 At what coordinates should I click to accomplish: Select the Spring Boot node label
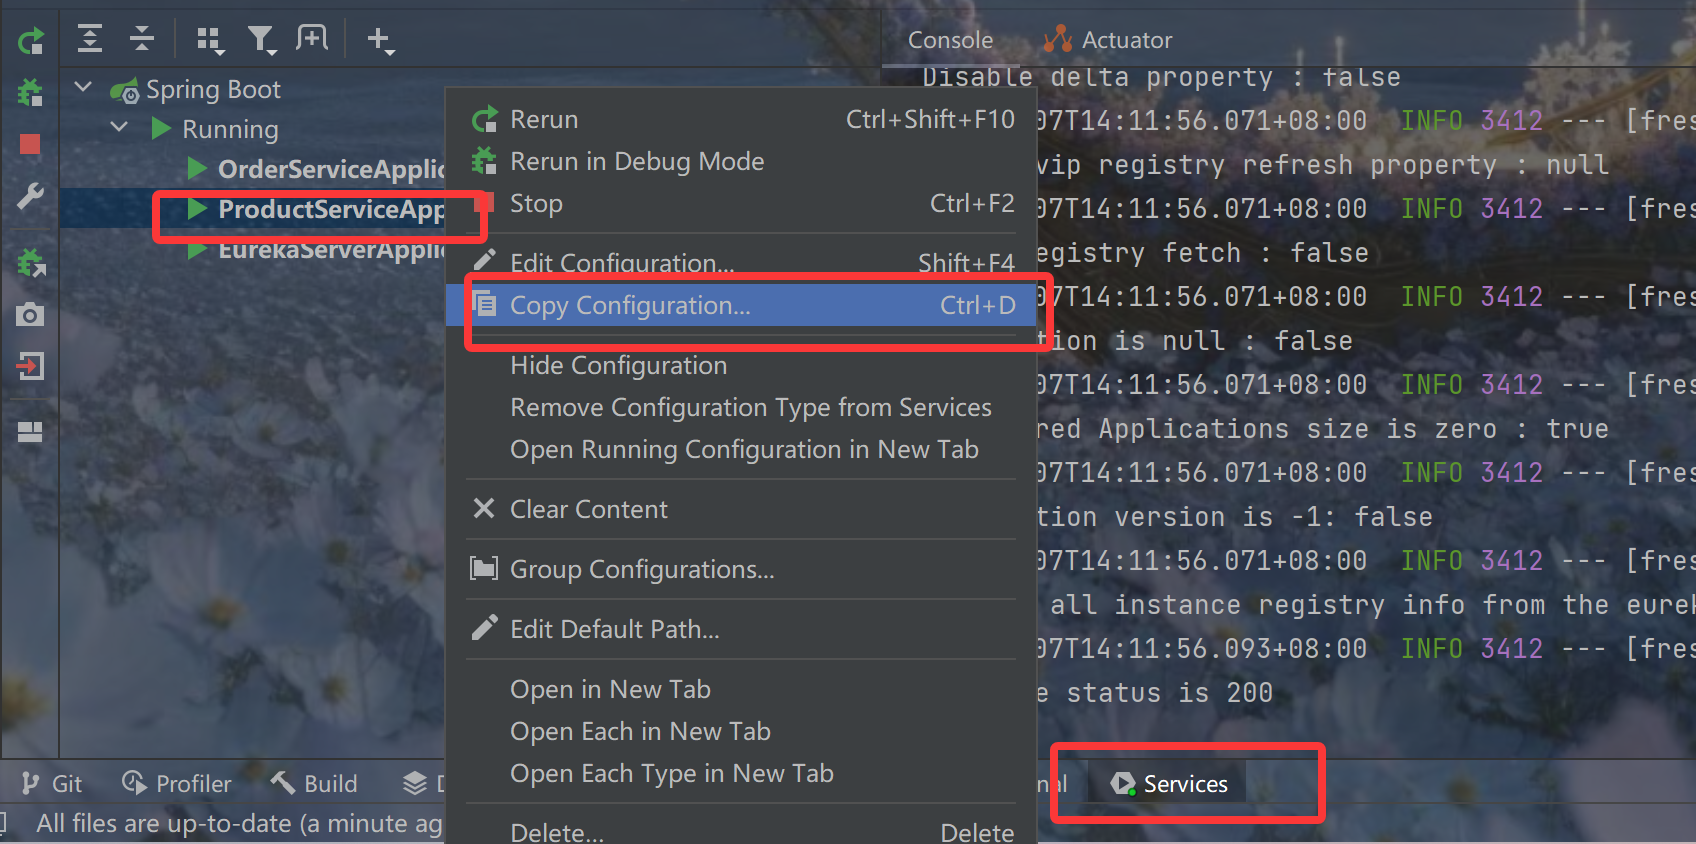tap(213, 90)
